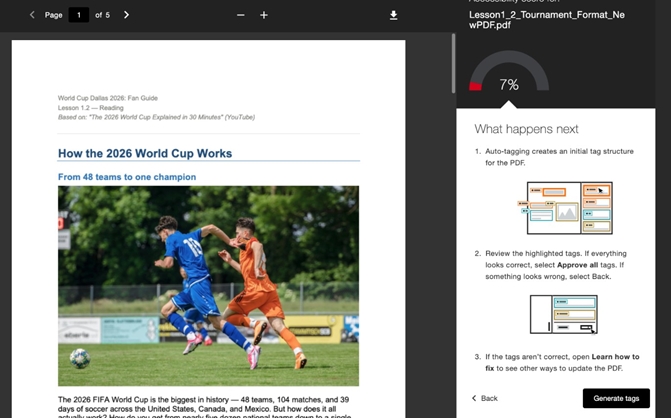The height and width of the screenshot is (418, 671).
Task: Click the Generate tags button
Action: [616, 398]
